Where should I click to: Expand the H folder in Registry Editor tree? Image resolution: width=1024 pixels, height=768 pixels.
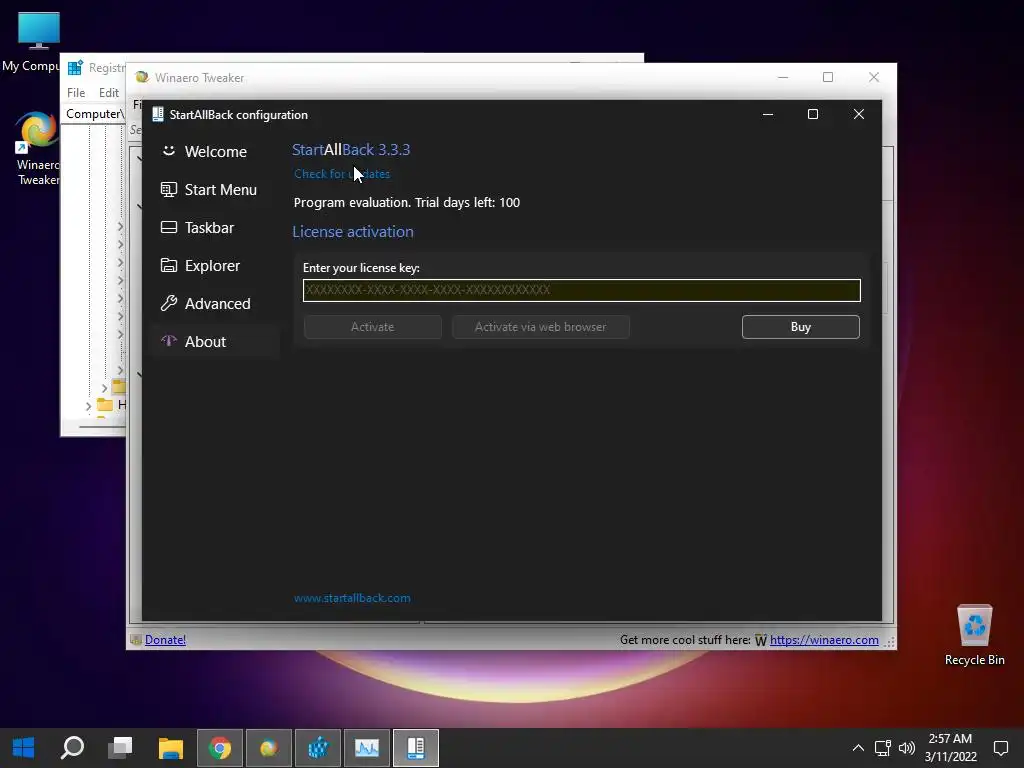tap(88, 406)
